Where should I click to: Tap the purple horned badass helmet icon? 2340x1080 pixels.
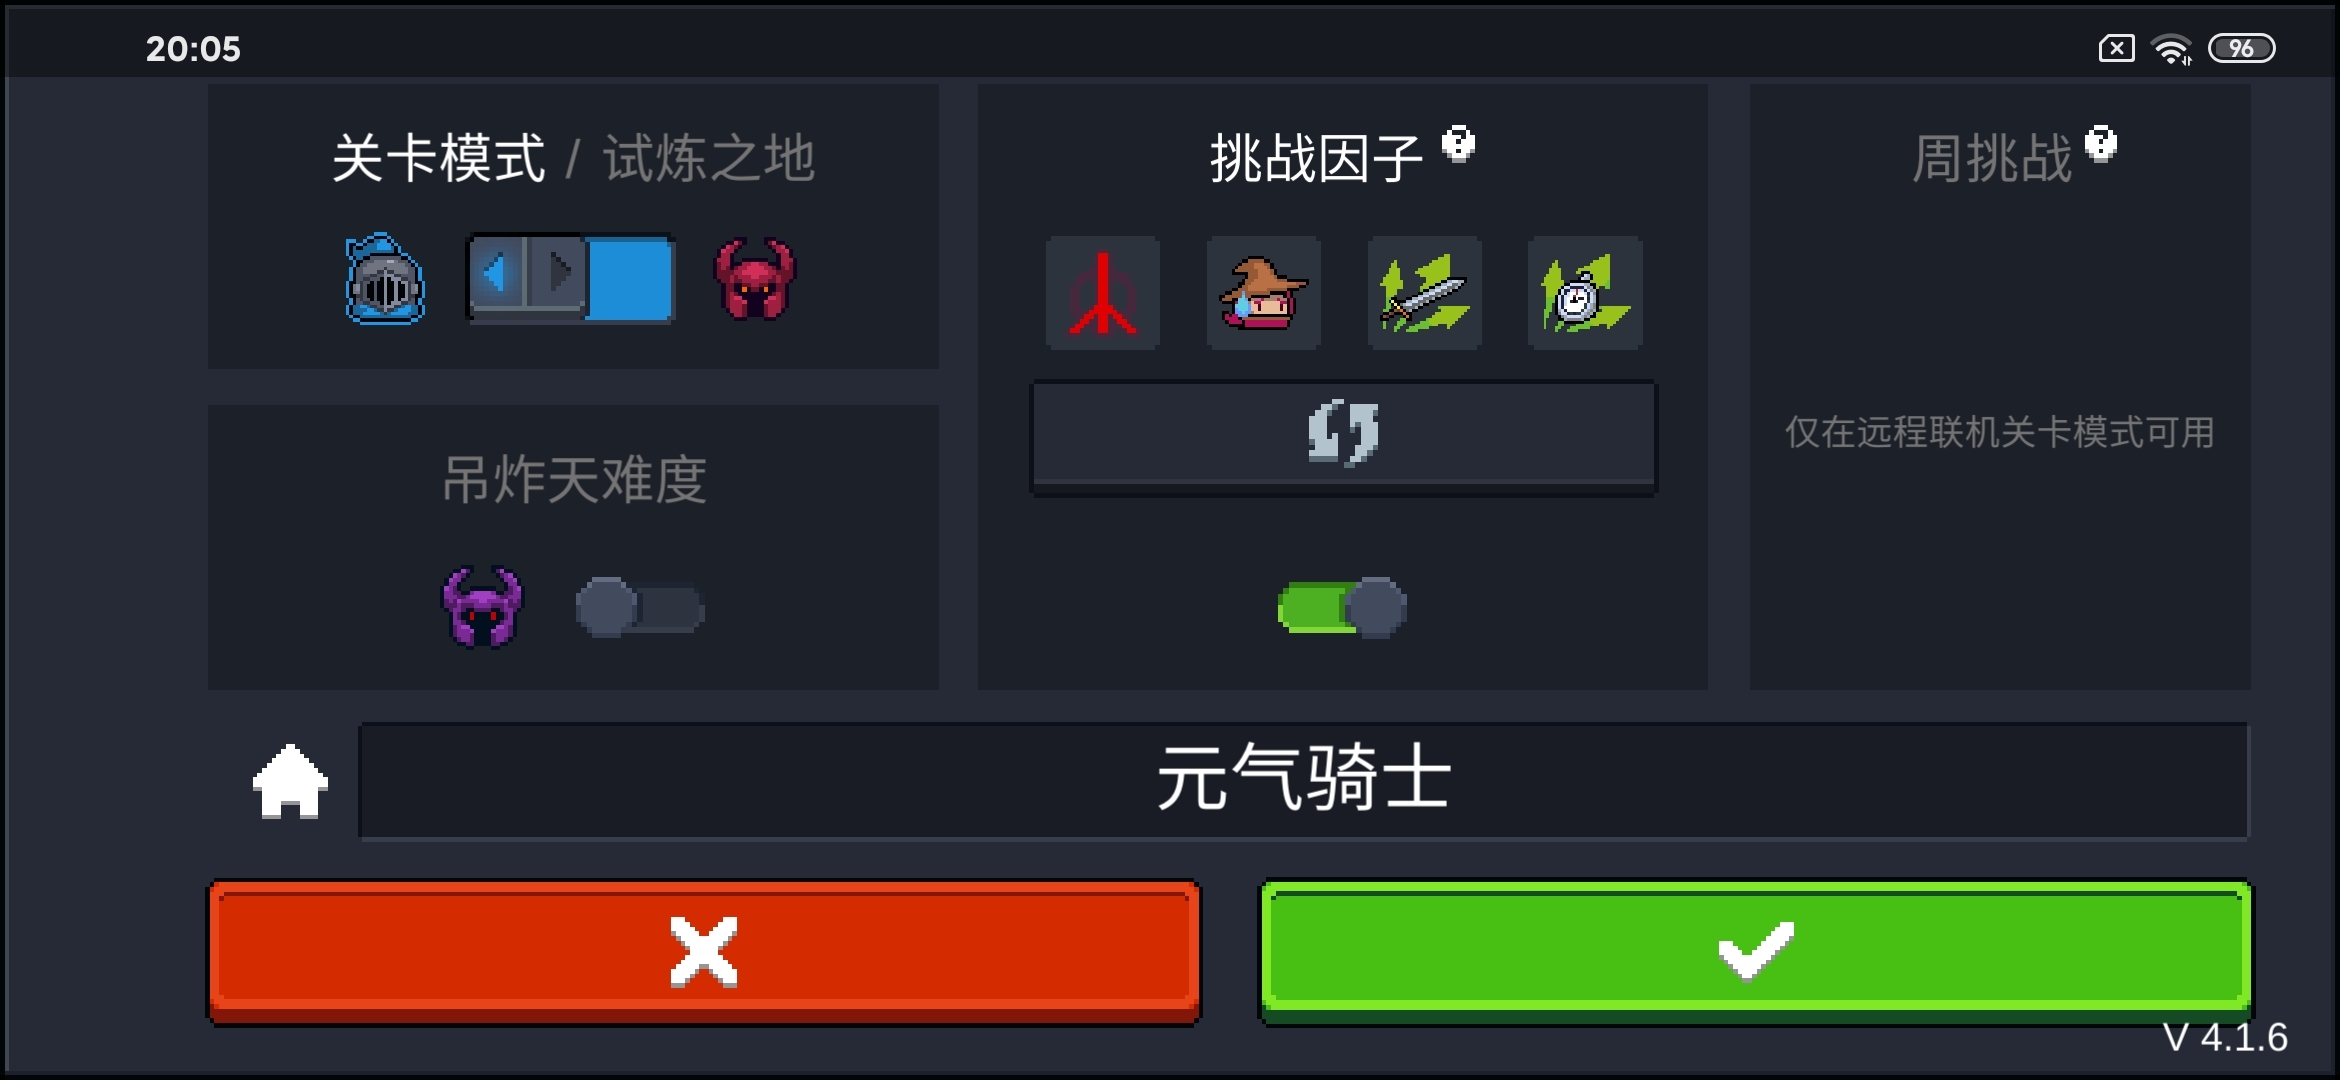pos(482,607)
